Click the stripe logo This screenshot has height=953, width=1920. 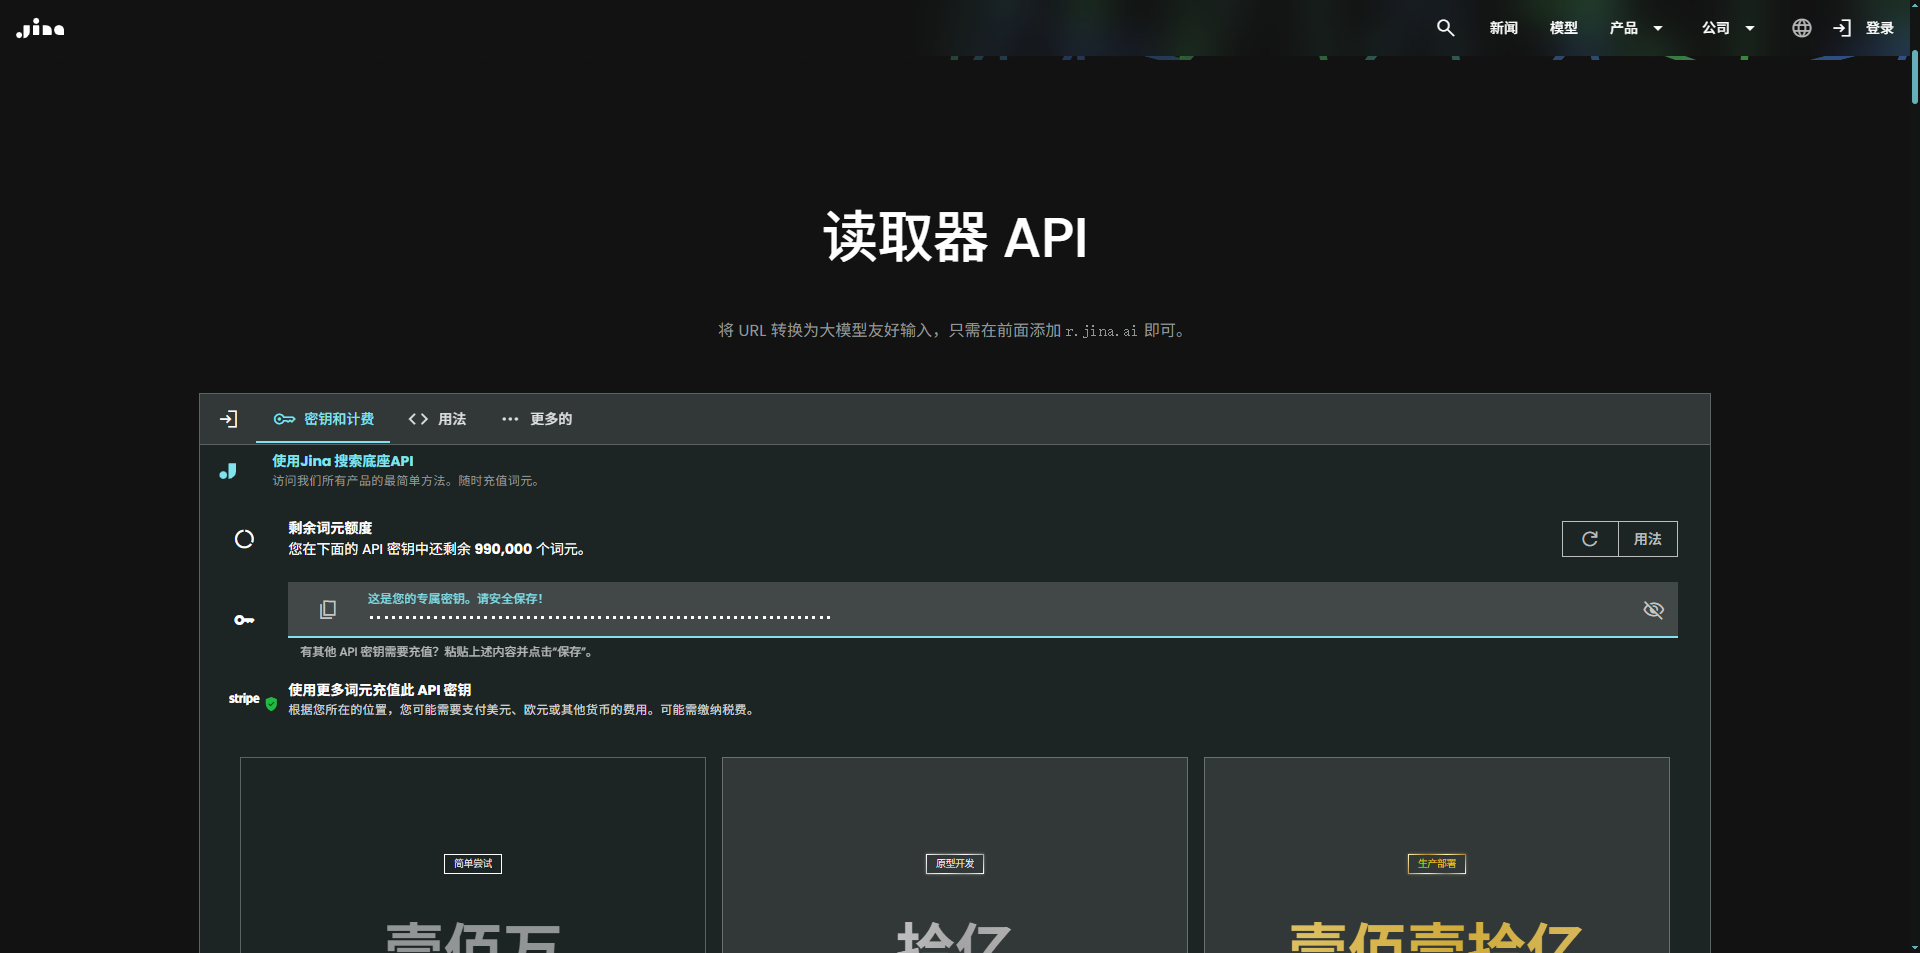pyautogui.click(x=244, y=699)
